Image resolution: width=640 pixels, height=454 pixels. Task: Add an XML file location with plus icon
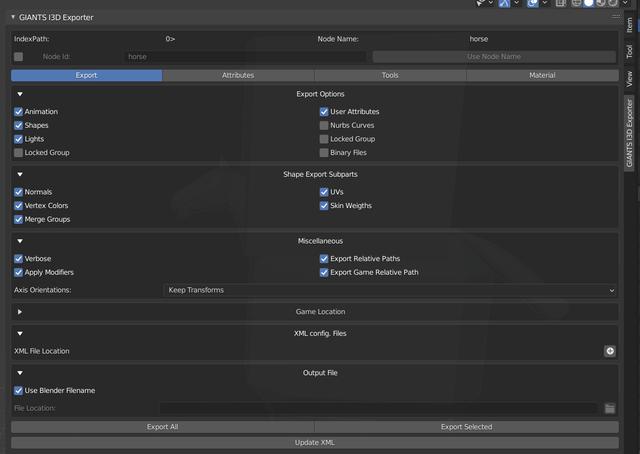[x=610, y=351]
